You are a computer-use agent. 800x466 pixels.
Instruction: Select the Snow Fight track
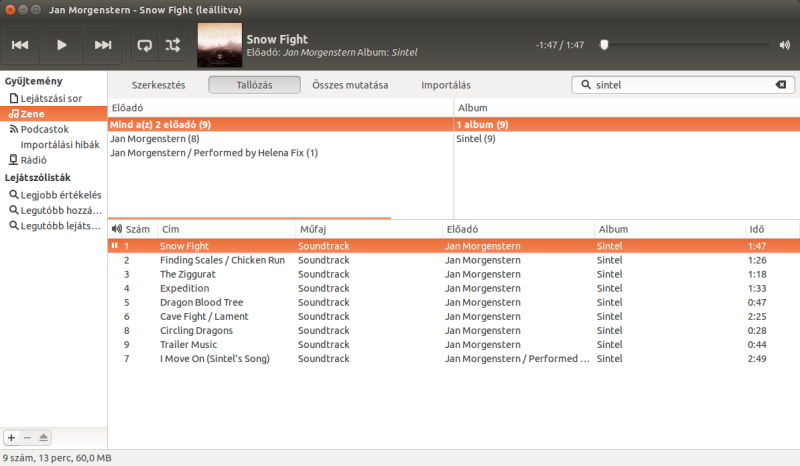pos(454,246)
